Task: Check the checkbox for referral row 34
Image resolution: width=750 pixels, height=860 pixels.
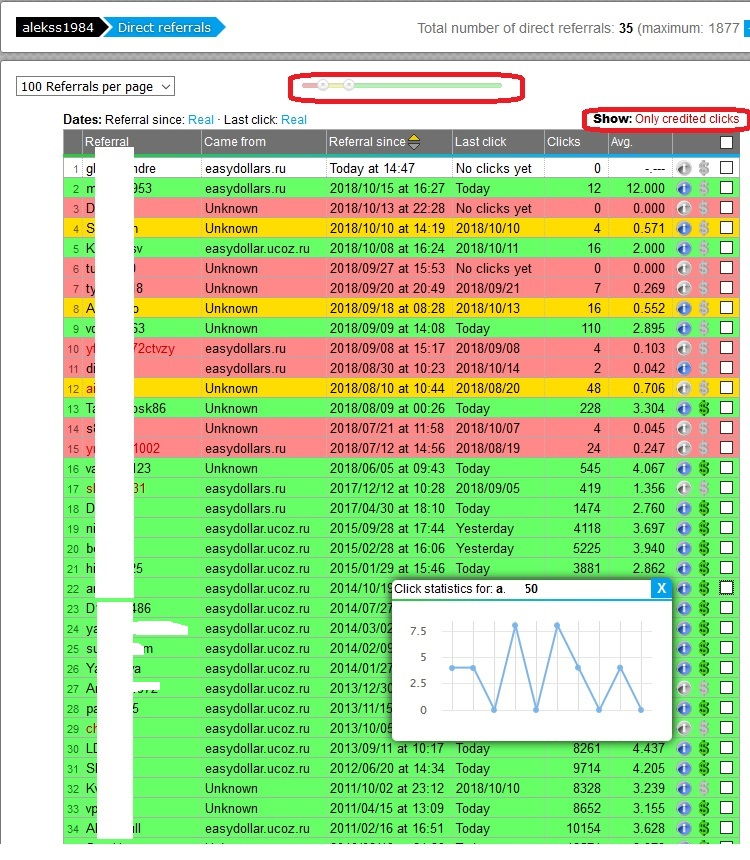Action: [x=726, y=828]
